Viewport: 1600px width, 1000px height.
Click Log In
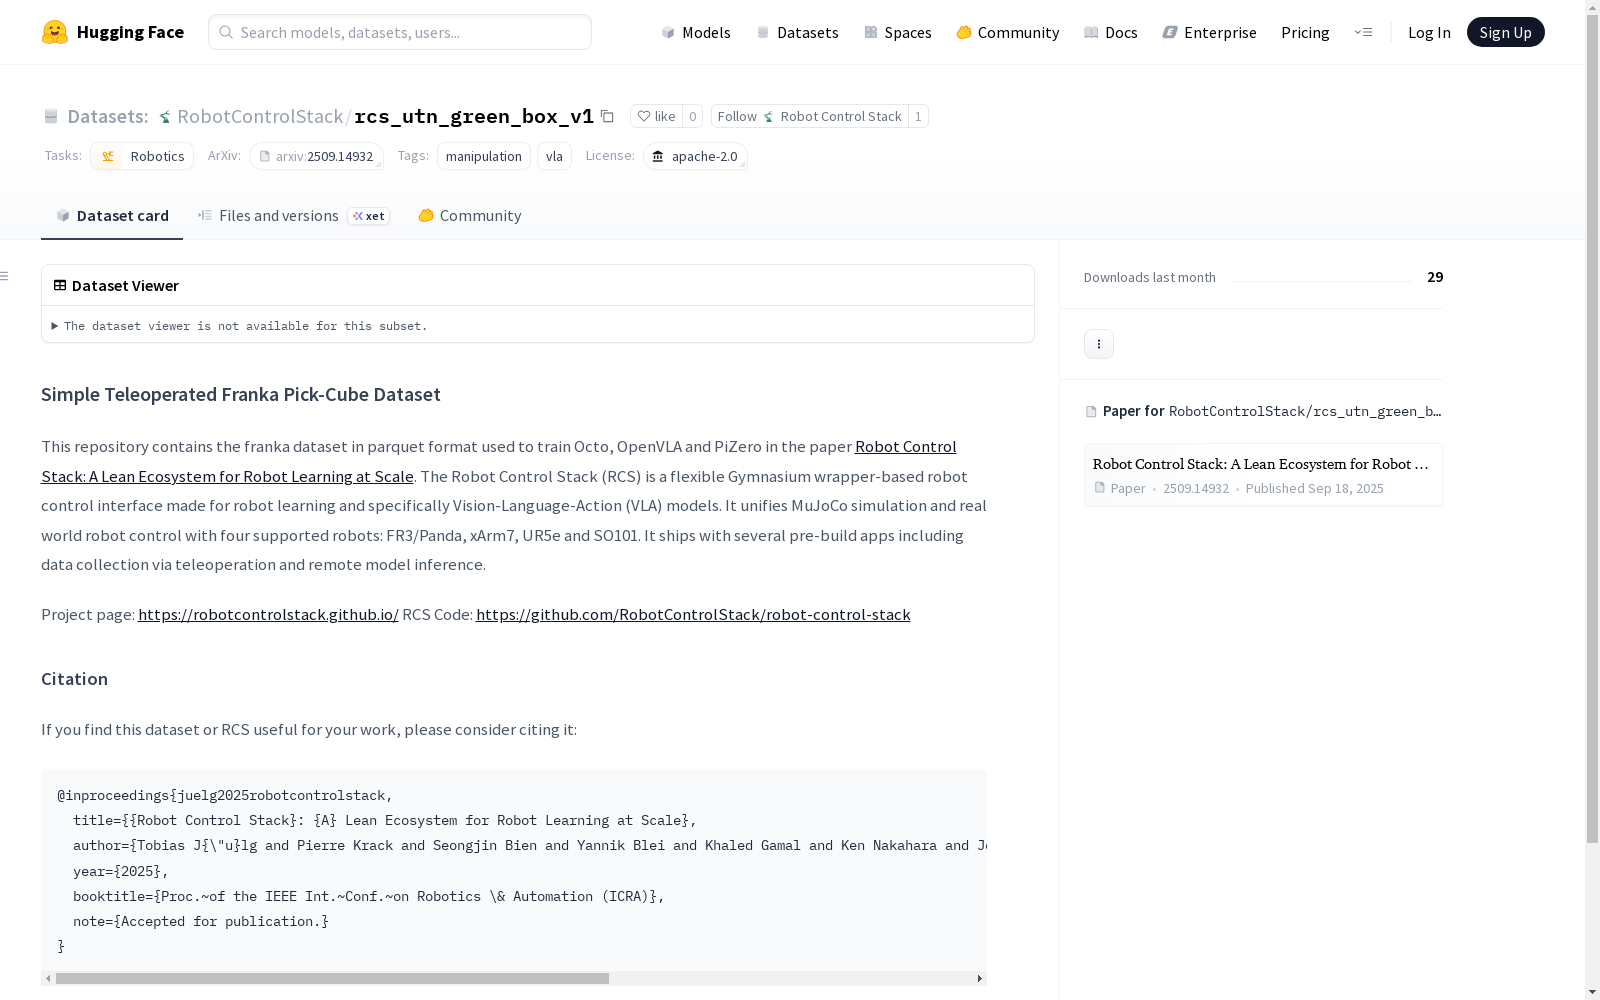(1429, 32)
